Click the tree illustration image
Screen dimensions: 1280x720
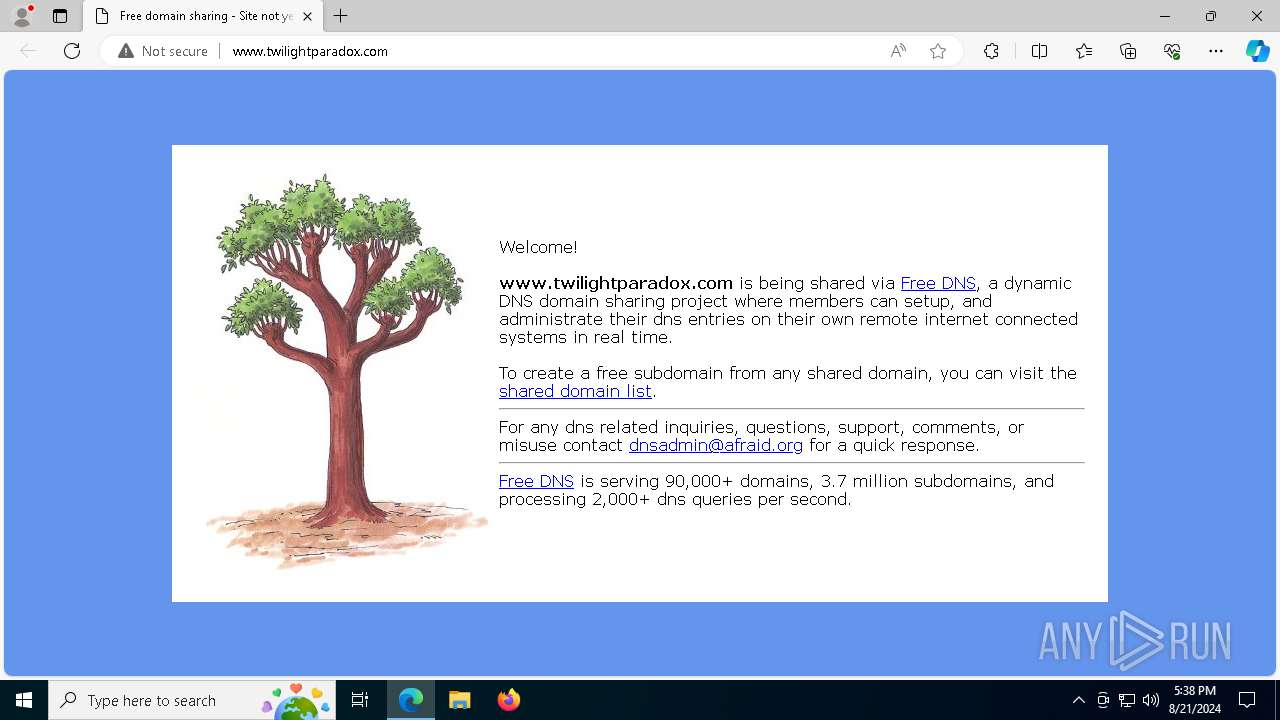point(345,372)
